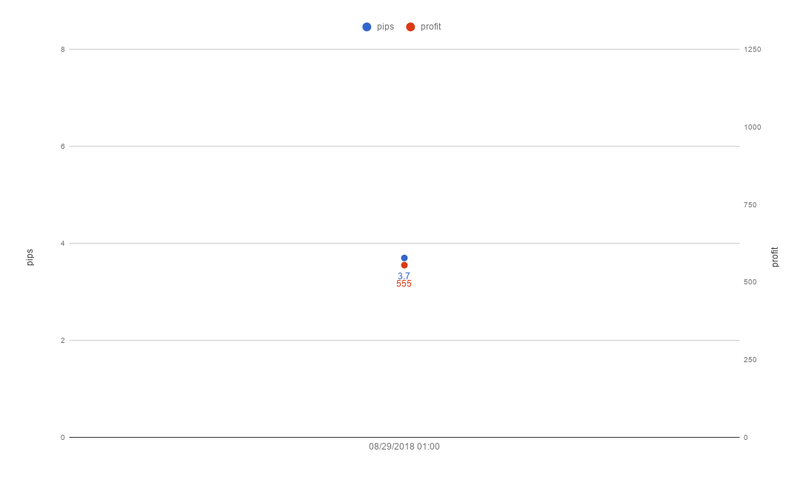Image resolution: width=800 pixels, height=494 pixels.
Task: Click the red 555 data annotation
Action: pos(404,284)
